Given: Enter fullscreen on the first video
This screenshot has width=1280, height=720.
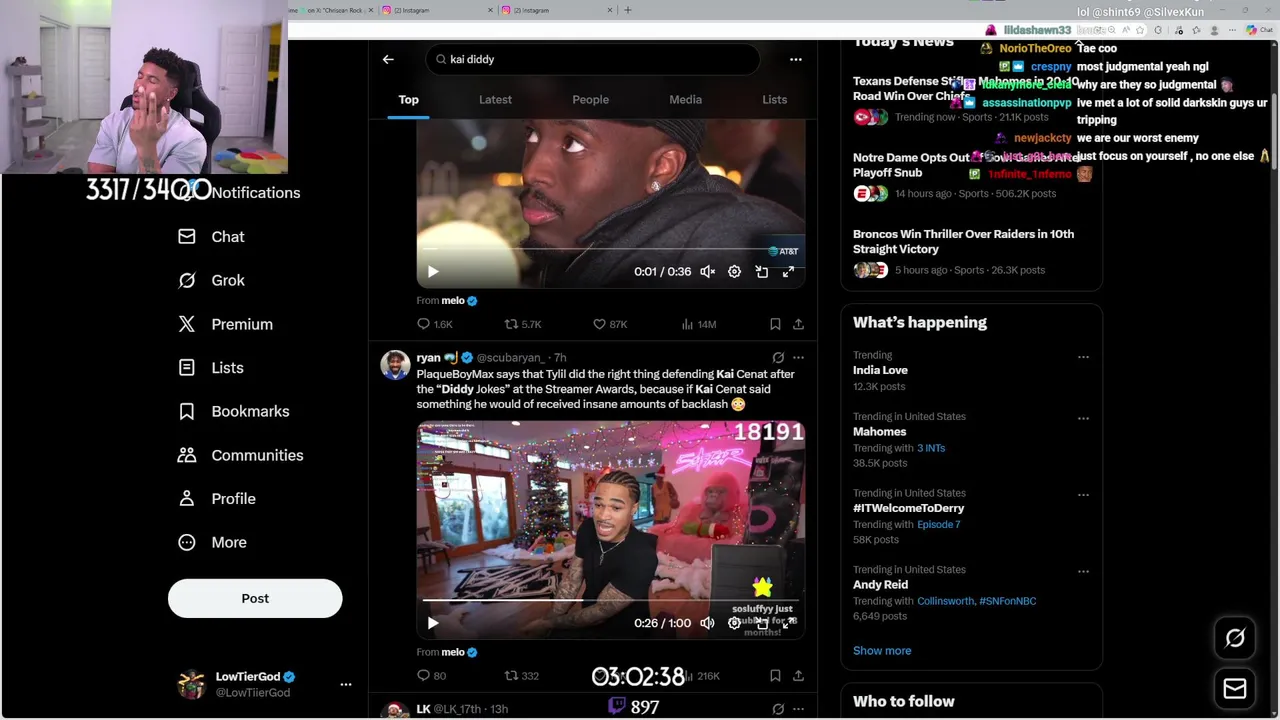Looking at the screenshot, I should 788,271.
